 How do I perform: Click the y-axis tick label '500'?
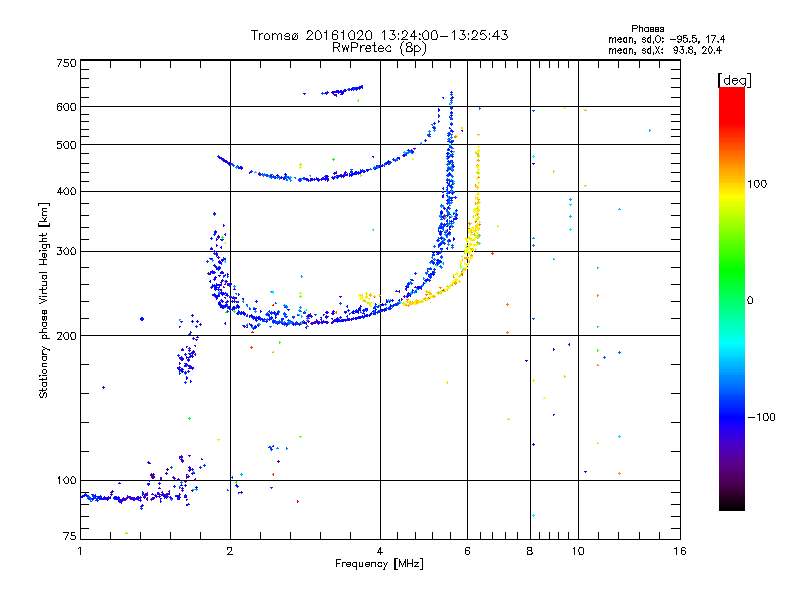[x=66, y=145]
